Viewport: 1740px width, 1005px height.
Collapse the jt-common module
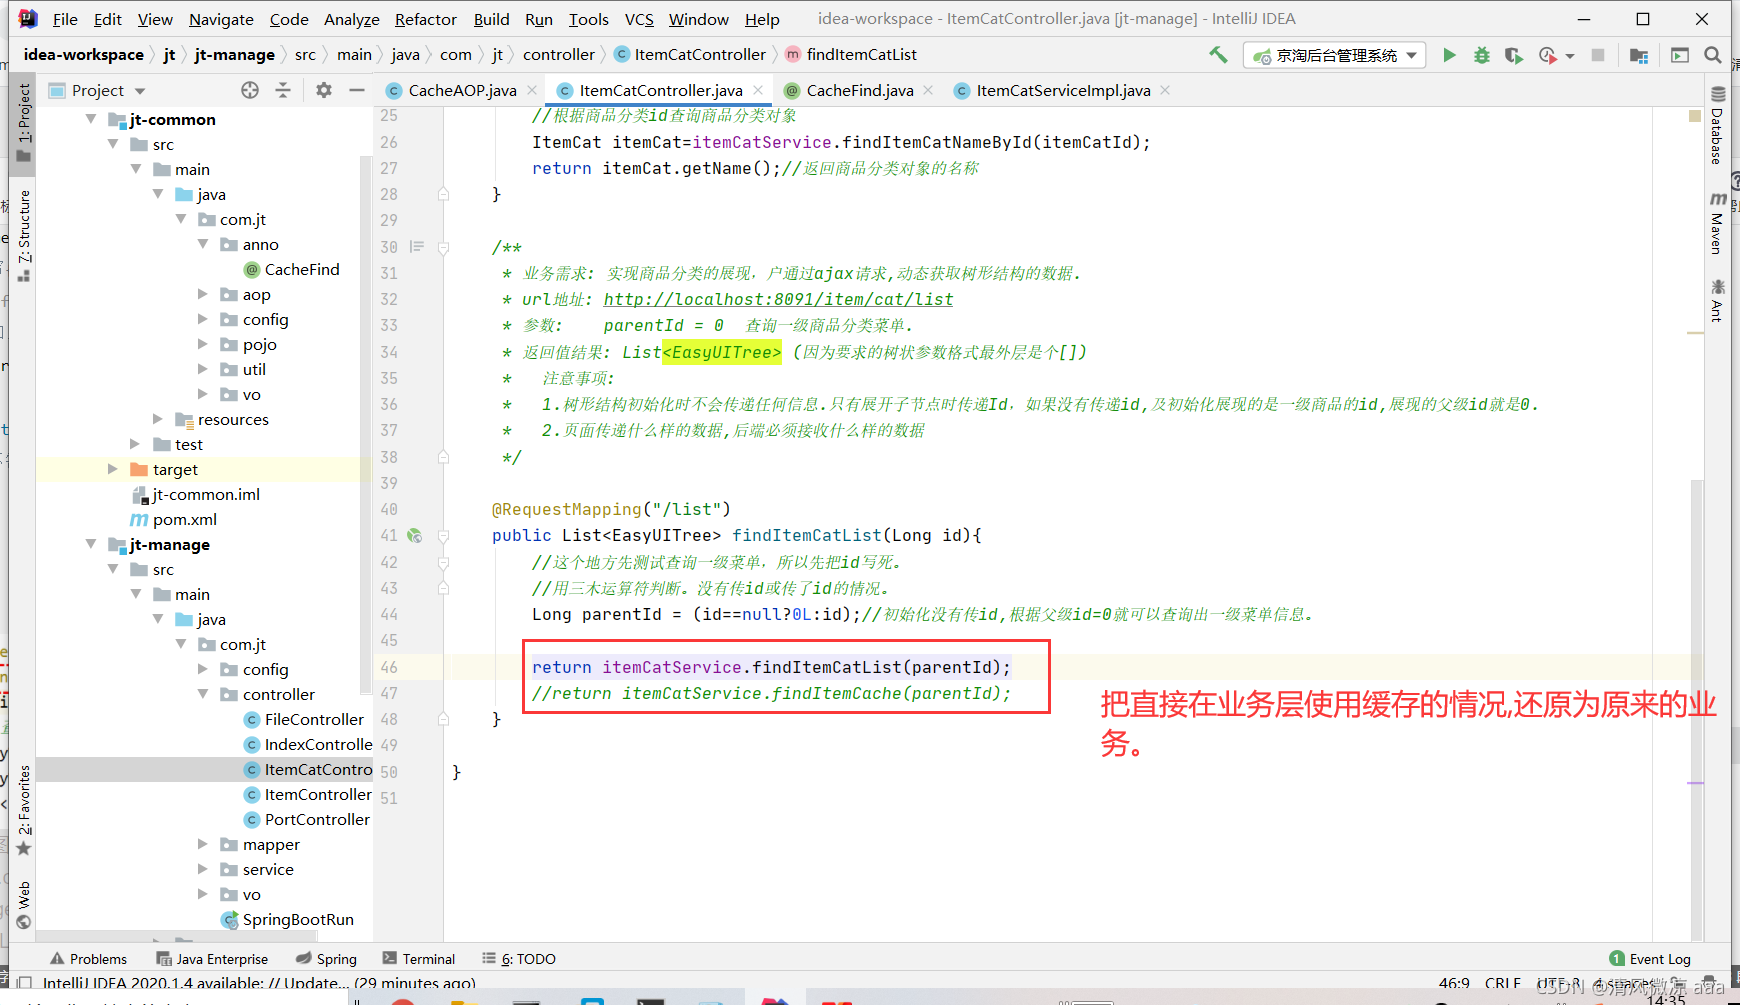91,119
